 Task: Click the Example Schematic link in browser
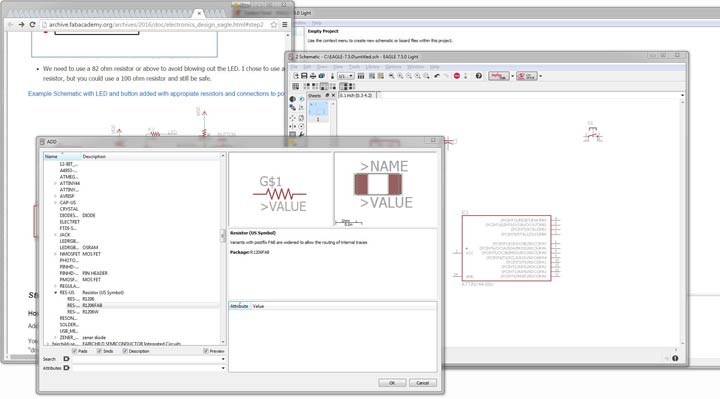[x=156, y=94]
